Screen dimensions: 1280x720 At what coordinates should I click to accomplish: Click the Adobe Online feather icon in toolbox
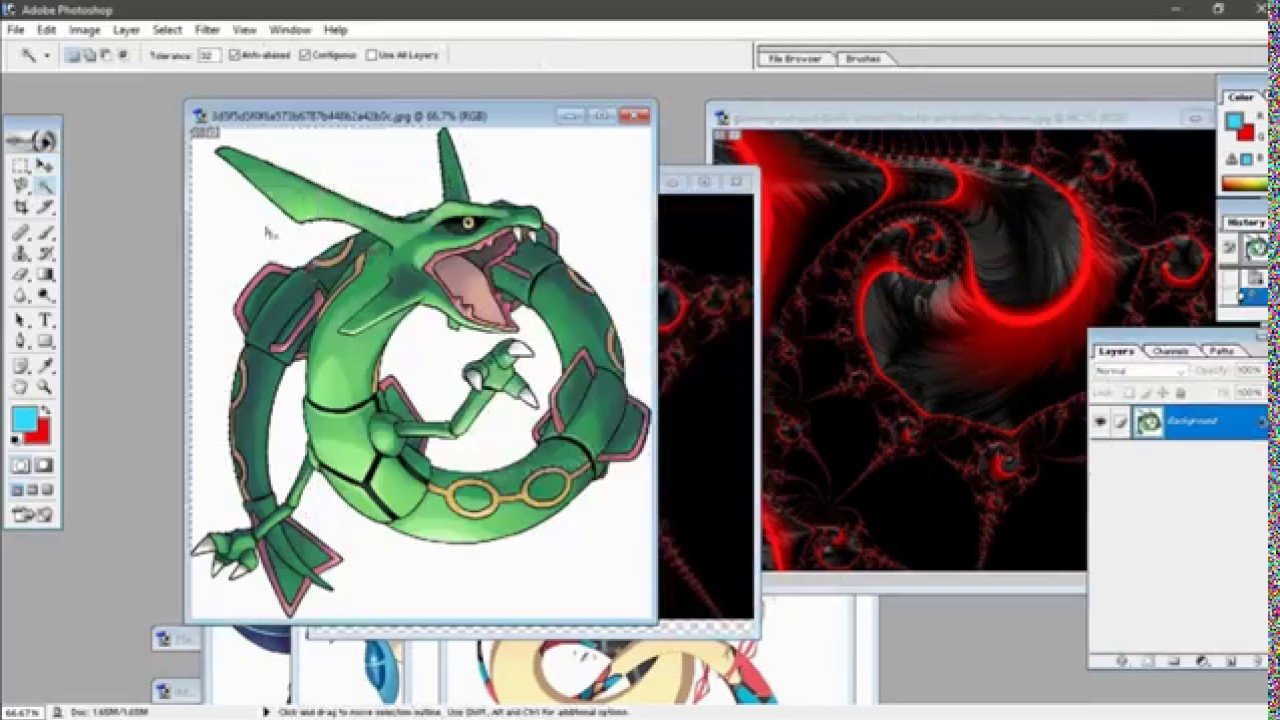tap(32, 140)
